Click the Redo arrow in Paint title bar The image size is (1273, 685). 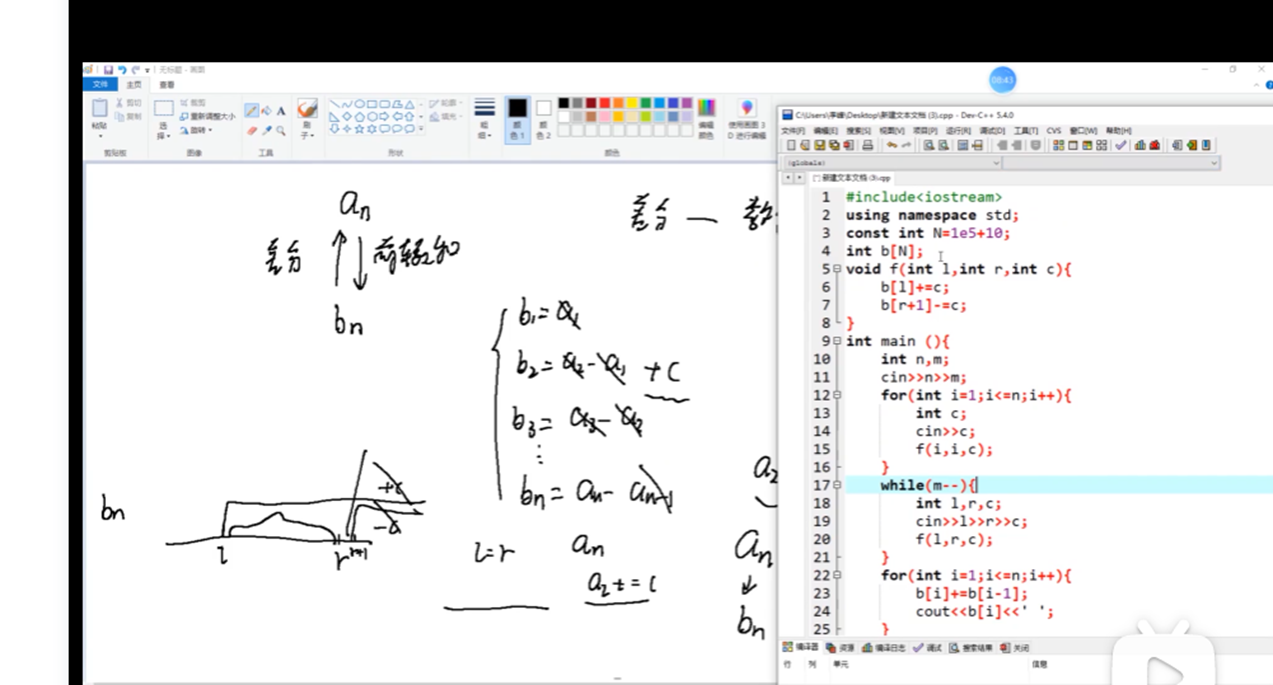(136, 70)
